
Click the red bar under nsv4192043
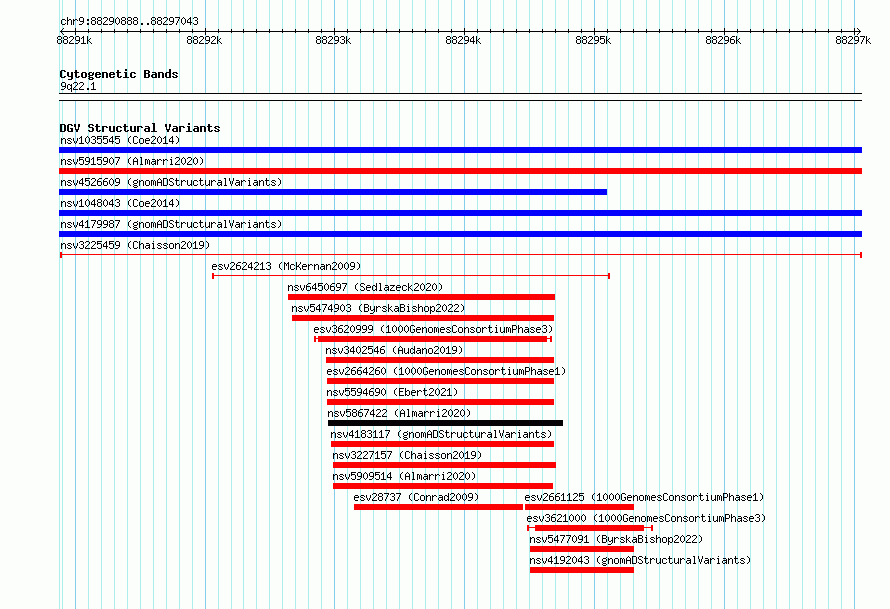pyautogui.click(x=582, y=570)
